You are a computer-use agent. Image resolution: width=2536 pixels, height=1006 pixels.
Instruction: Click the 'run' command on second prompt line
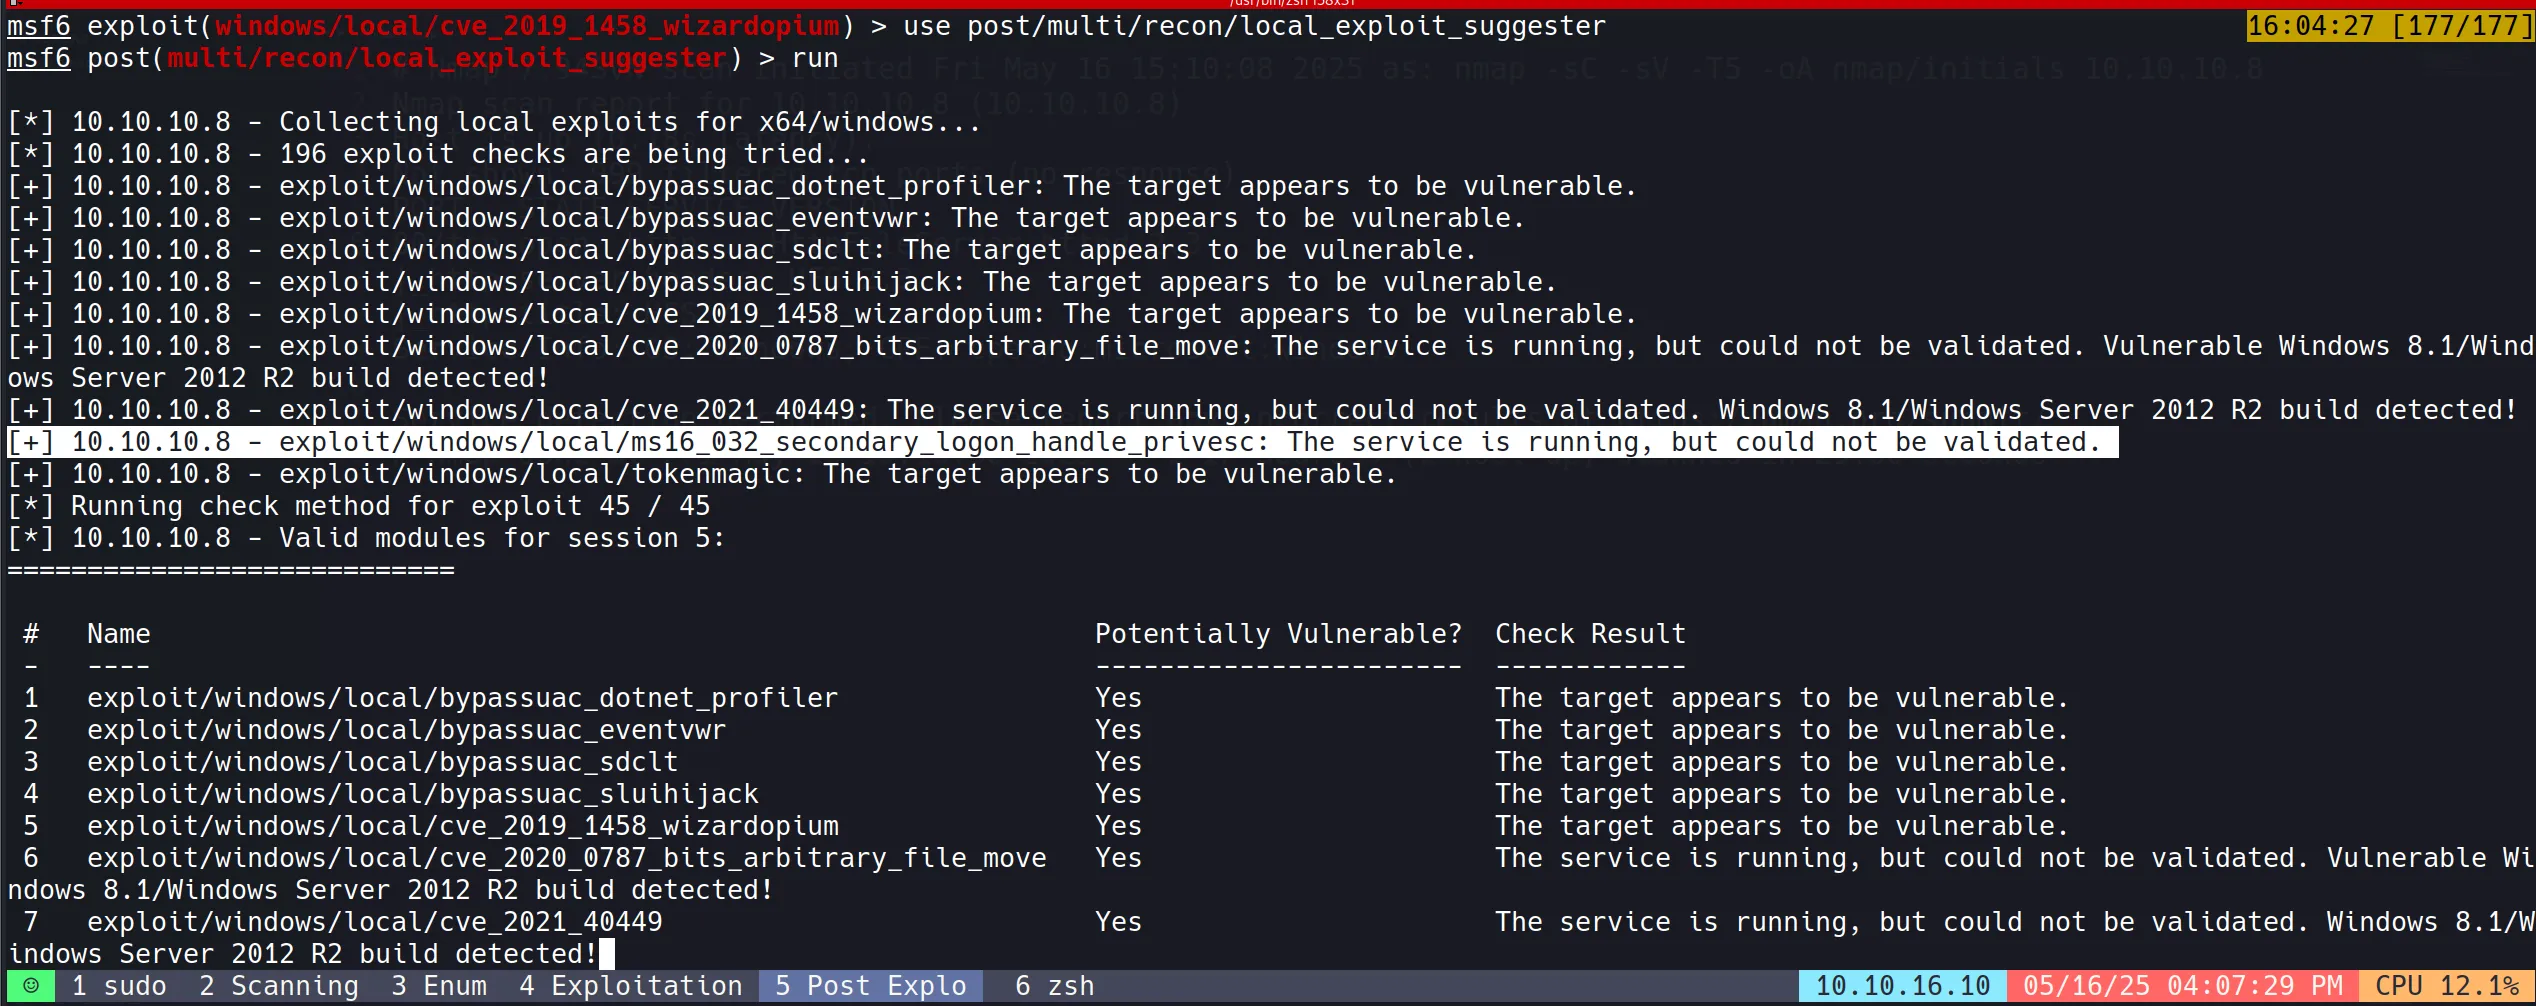click(815, 58)
